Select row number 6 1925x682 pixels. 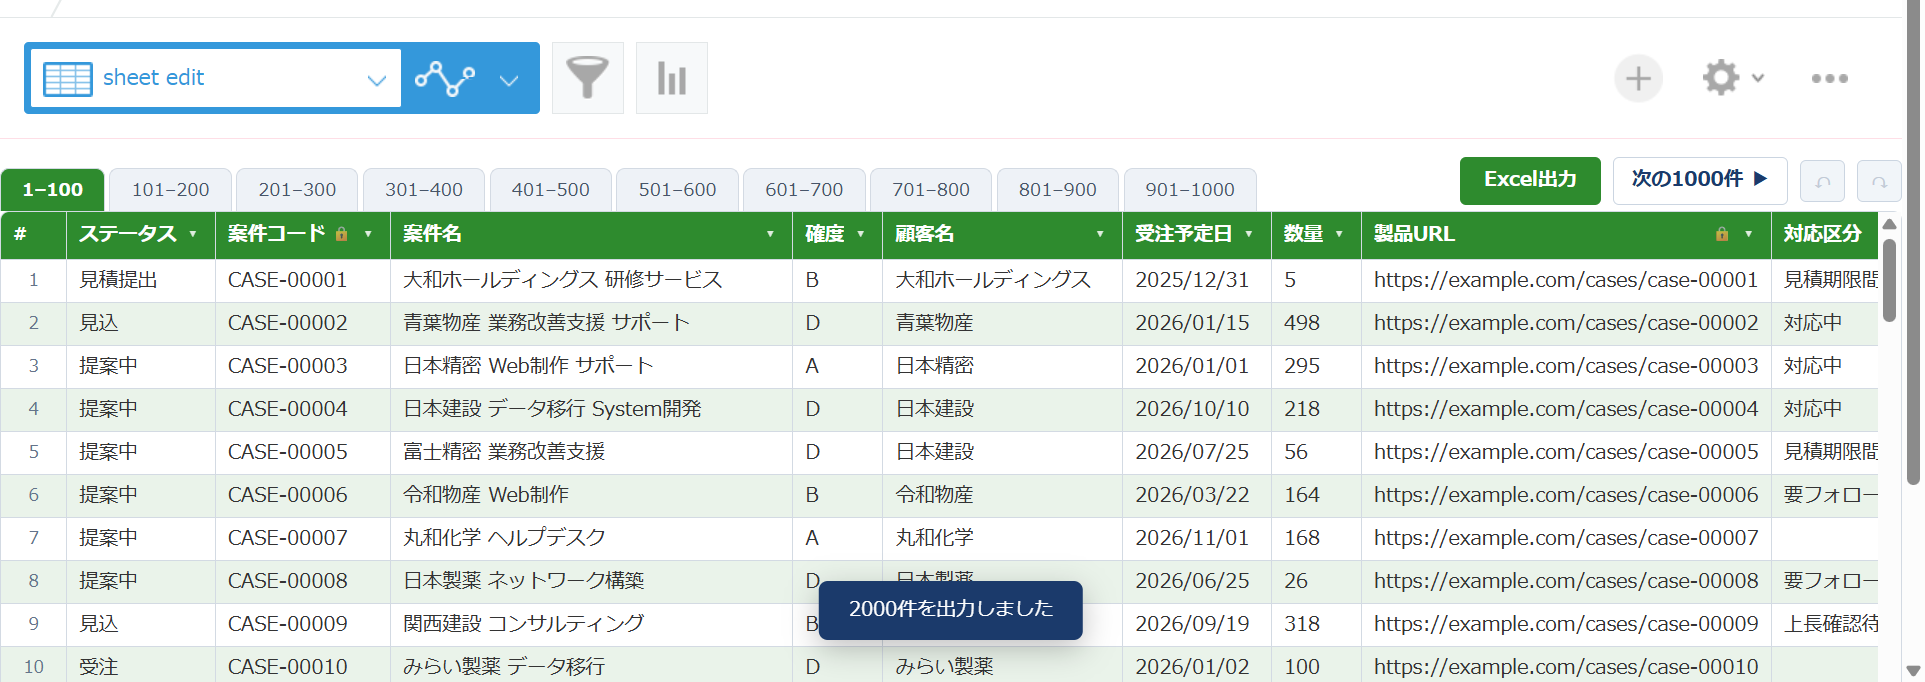33,495
